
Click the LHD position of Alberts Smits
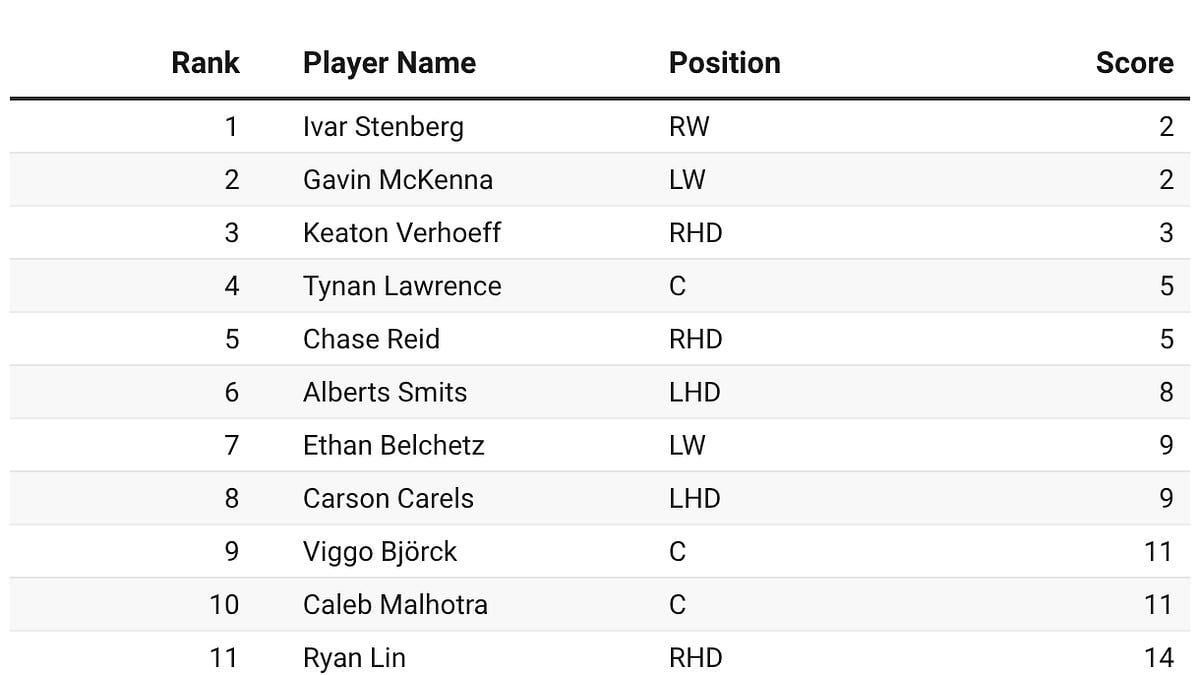[694, 392]
